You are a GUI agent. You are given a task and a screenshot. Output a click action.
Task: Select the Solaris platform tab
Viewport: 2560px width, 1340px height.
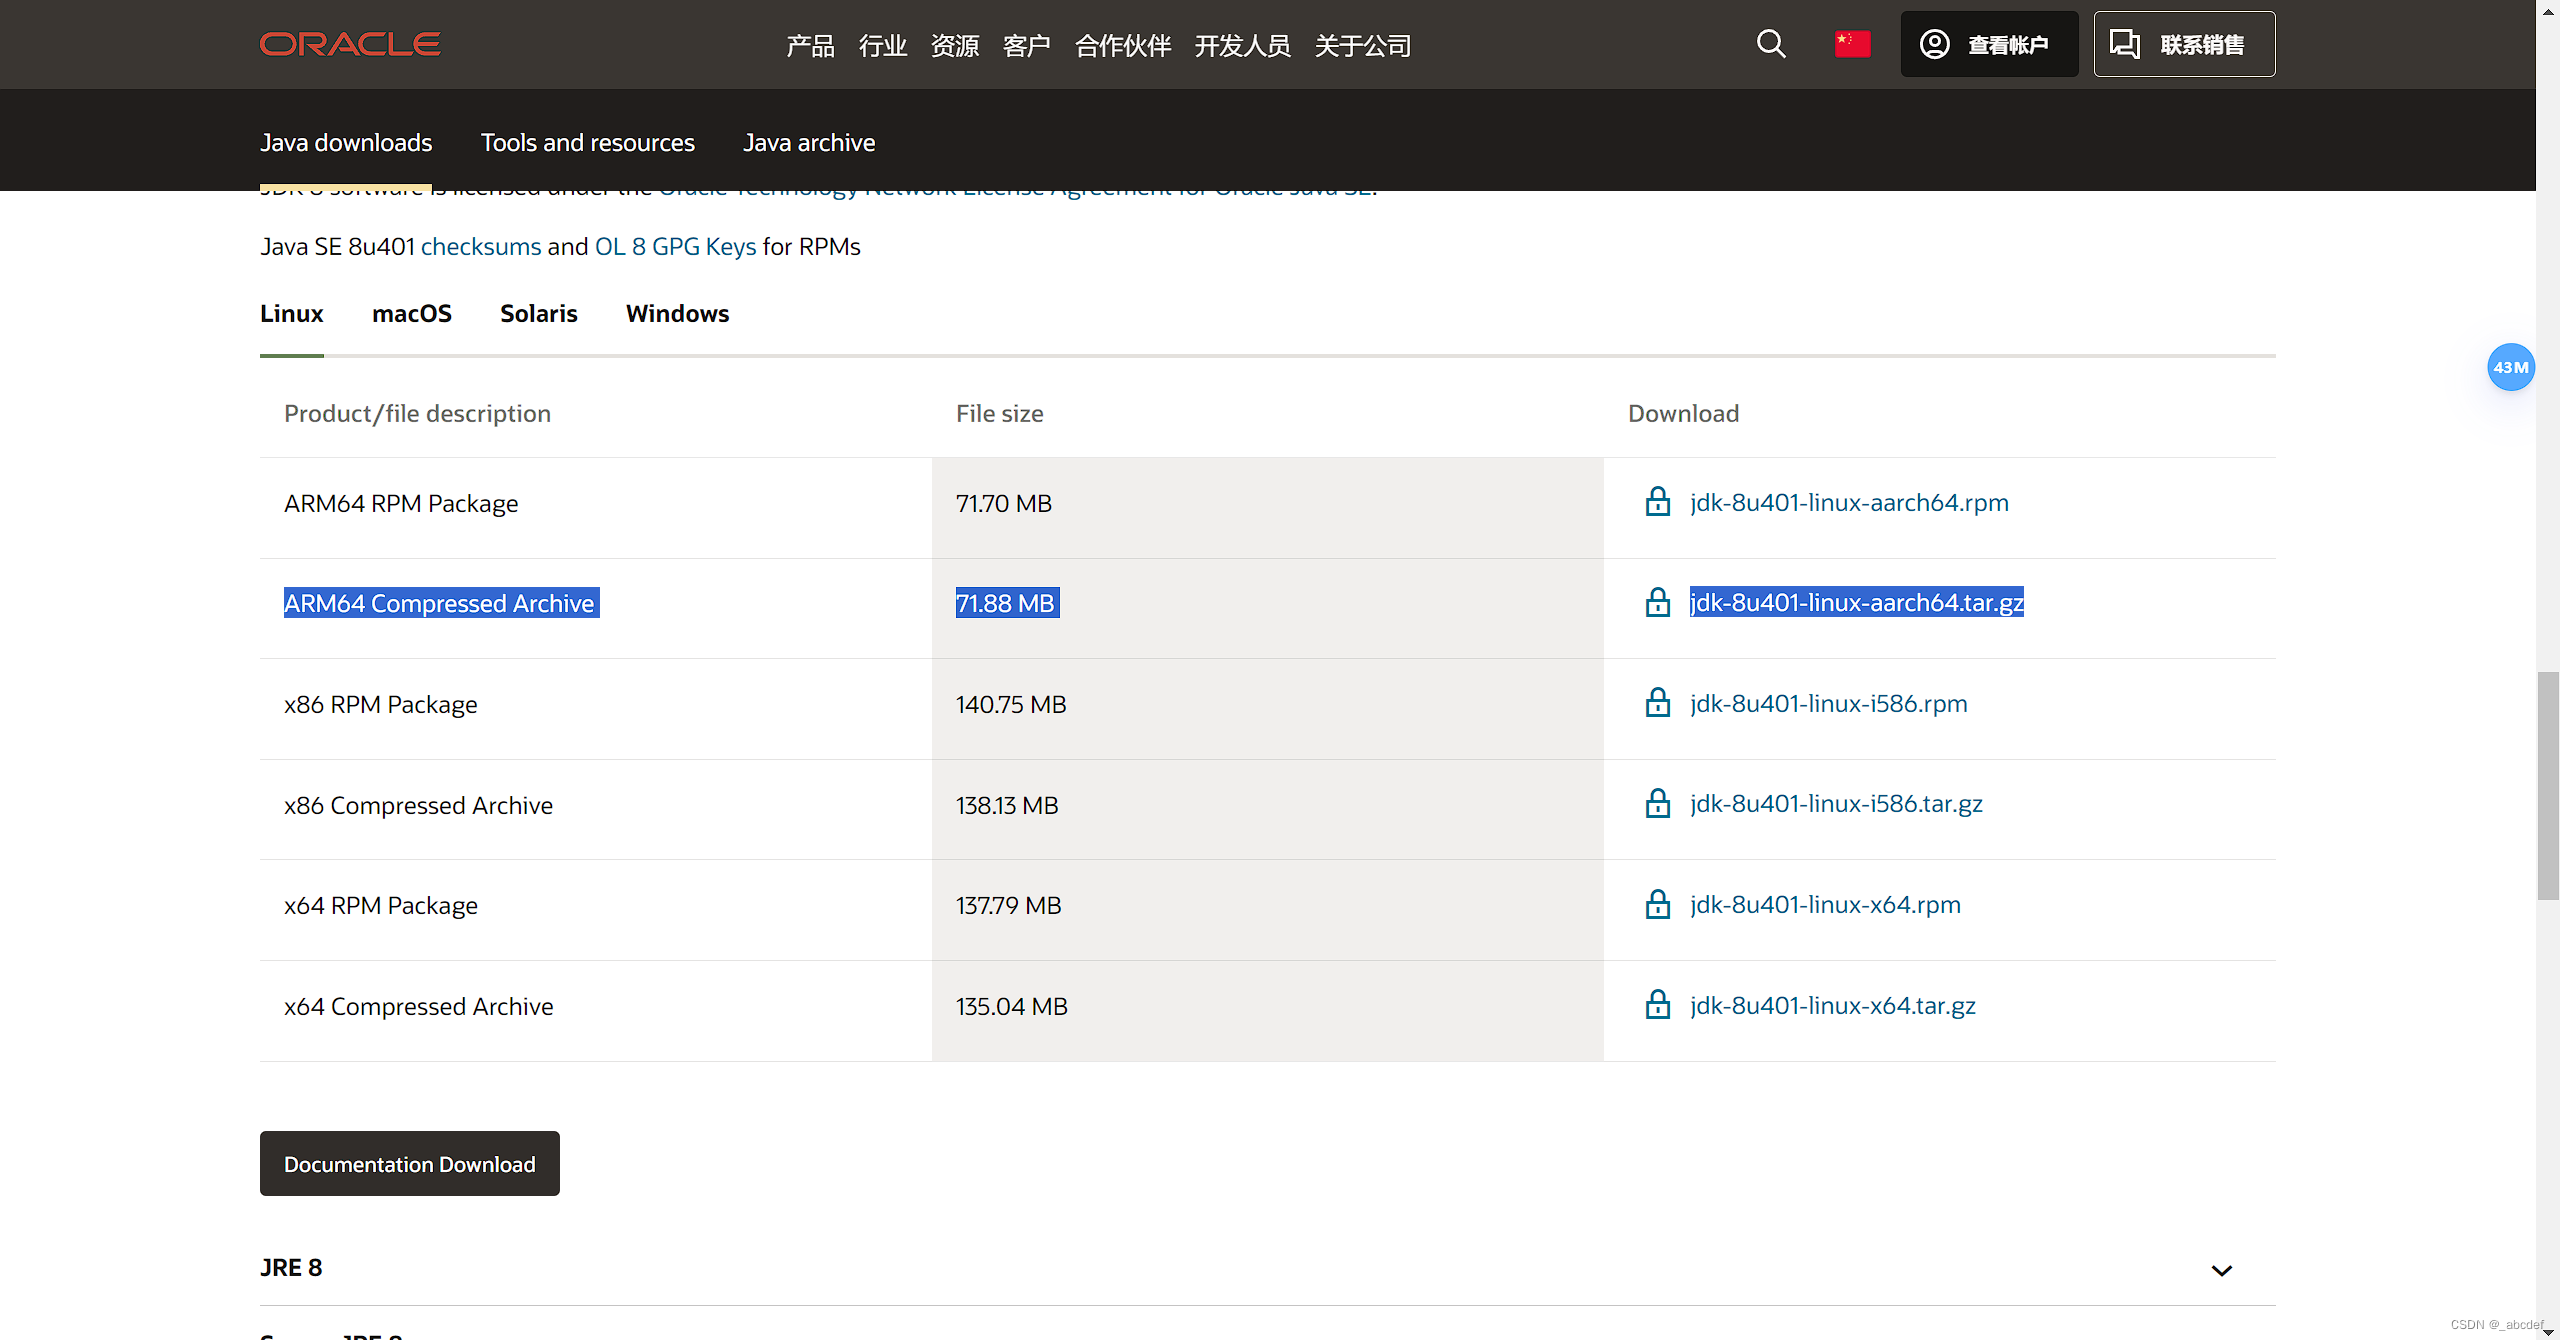(x=538, y=314)
